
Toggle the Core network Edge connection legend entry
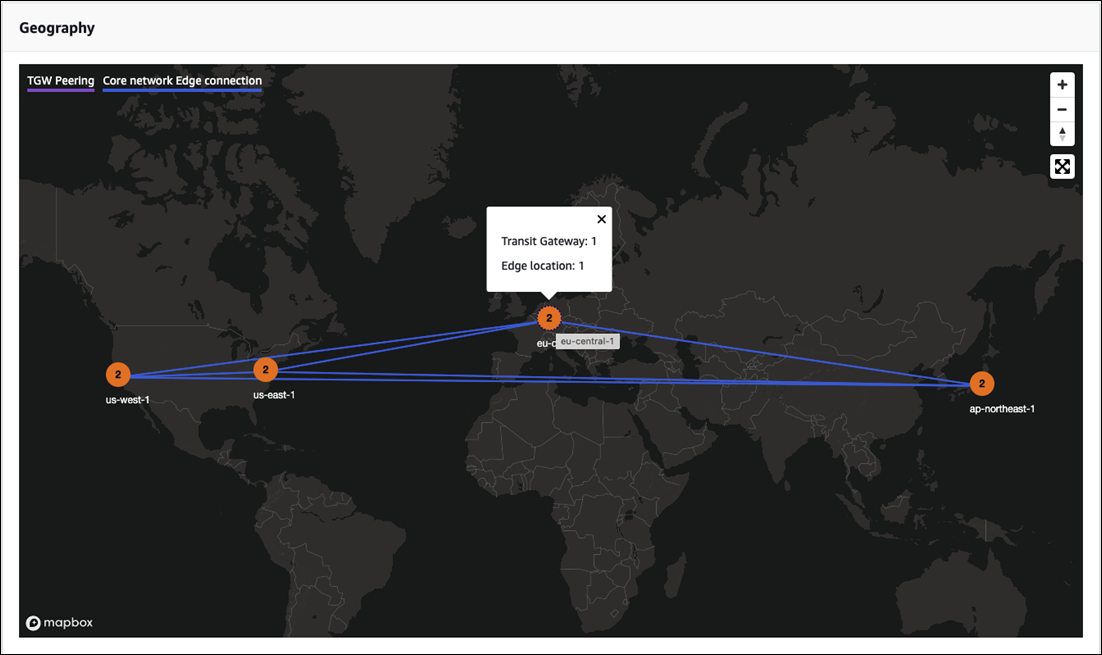click(182, 80)
